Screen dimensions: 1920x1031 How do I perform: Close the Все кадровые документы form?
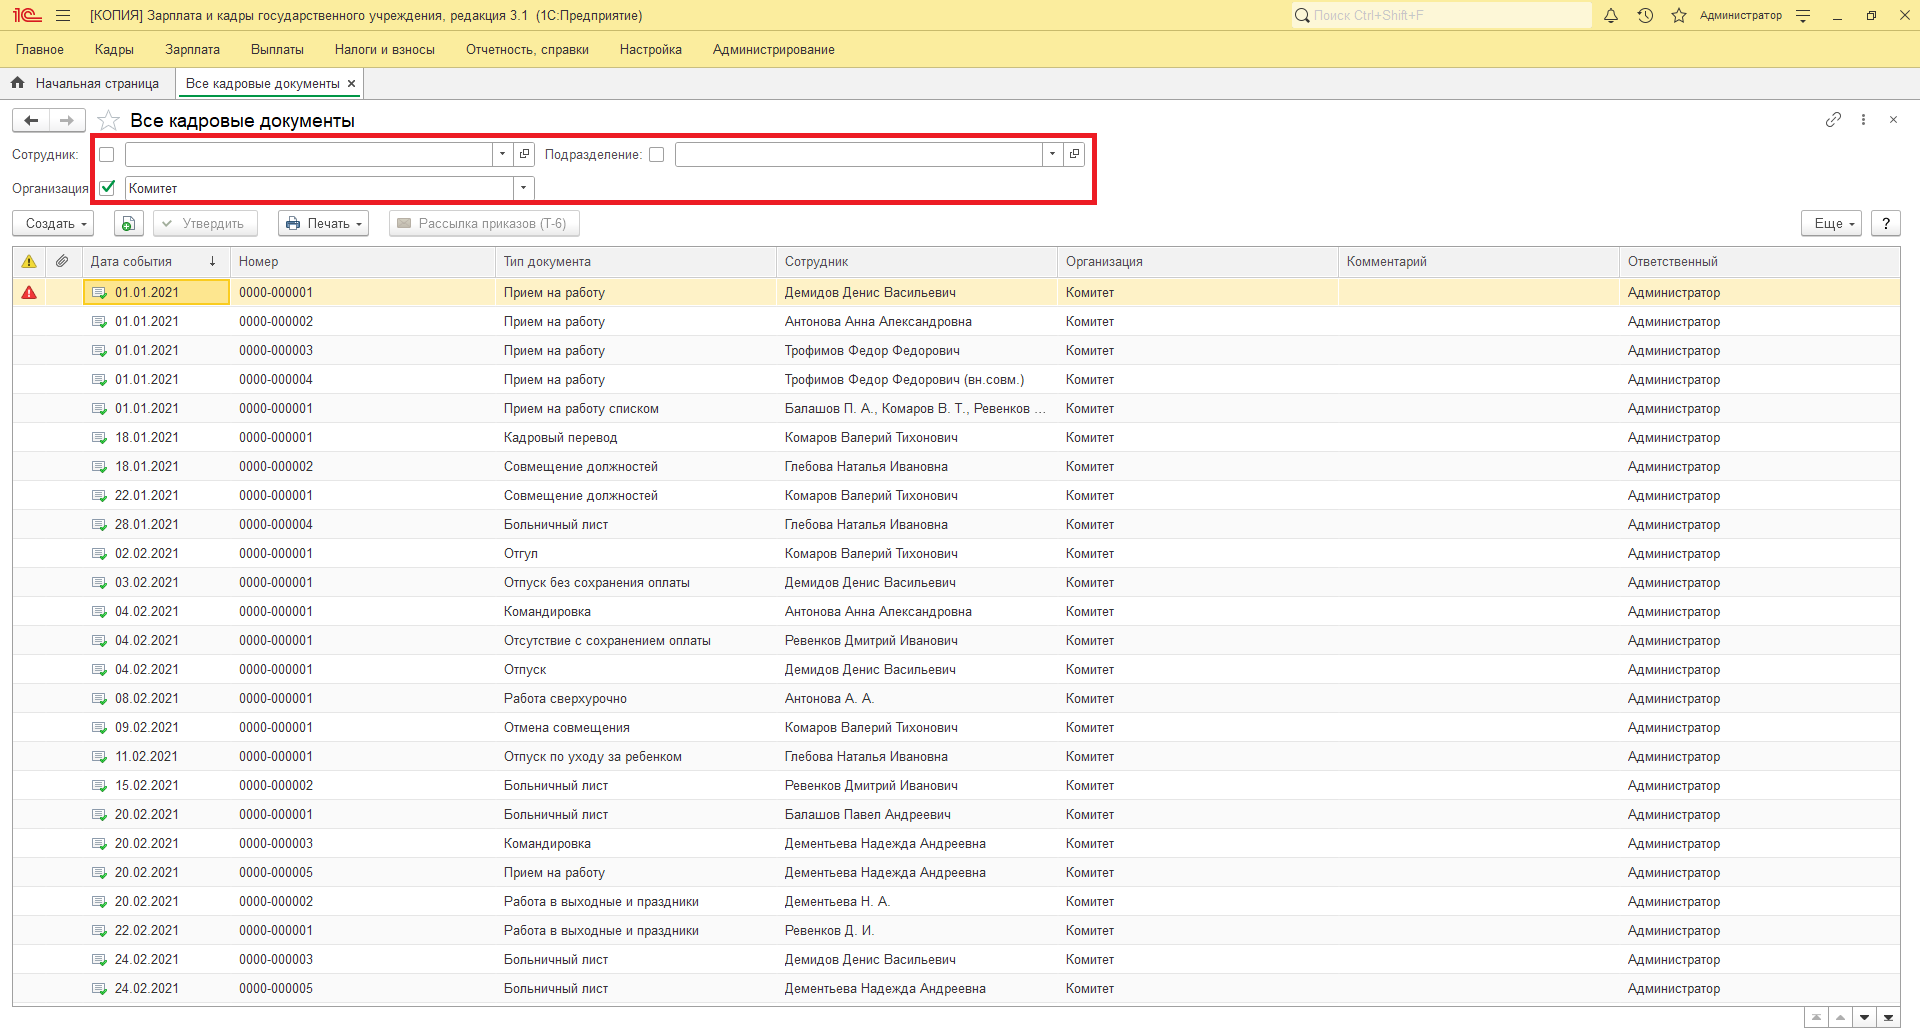1893,120
